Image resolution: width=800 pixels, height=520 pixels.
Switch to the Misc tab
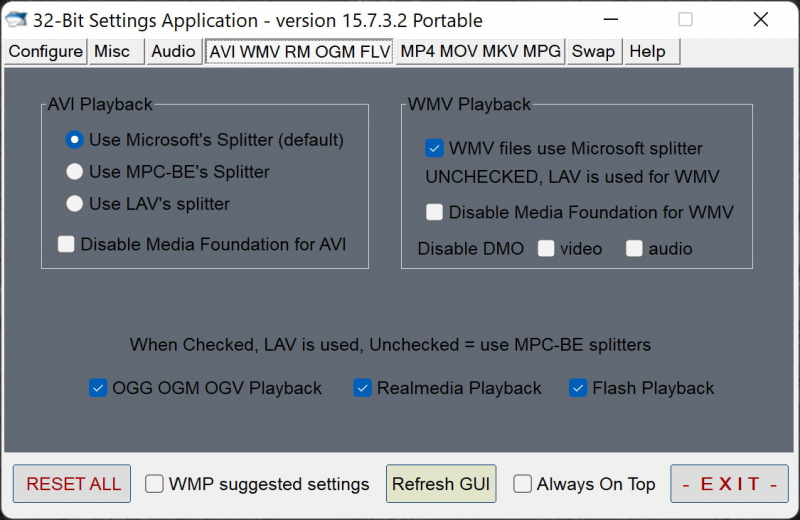tap(112, 52)
